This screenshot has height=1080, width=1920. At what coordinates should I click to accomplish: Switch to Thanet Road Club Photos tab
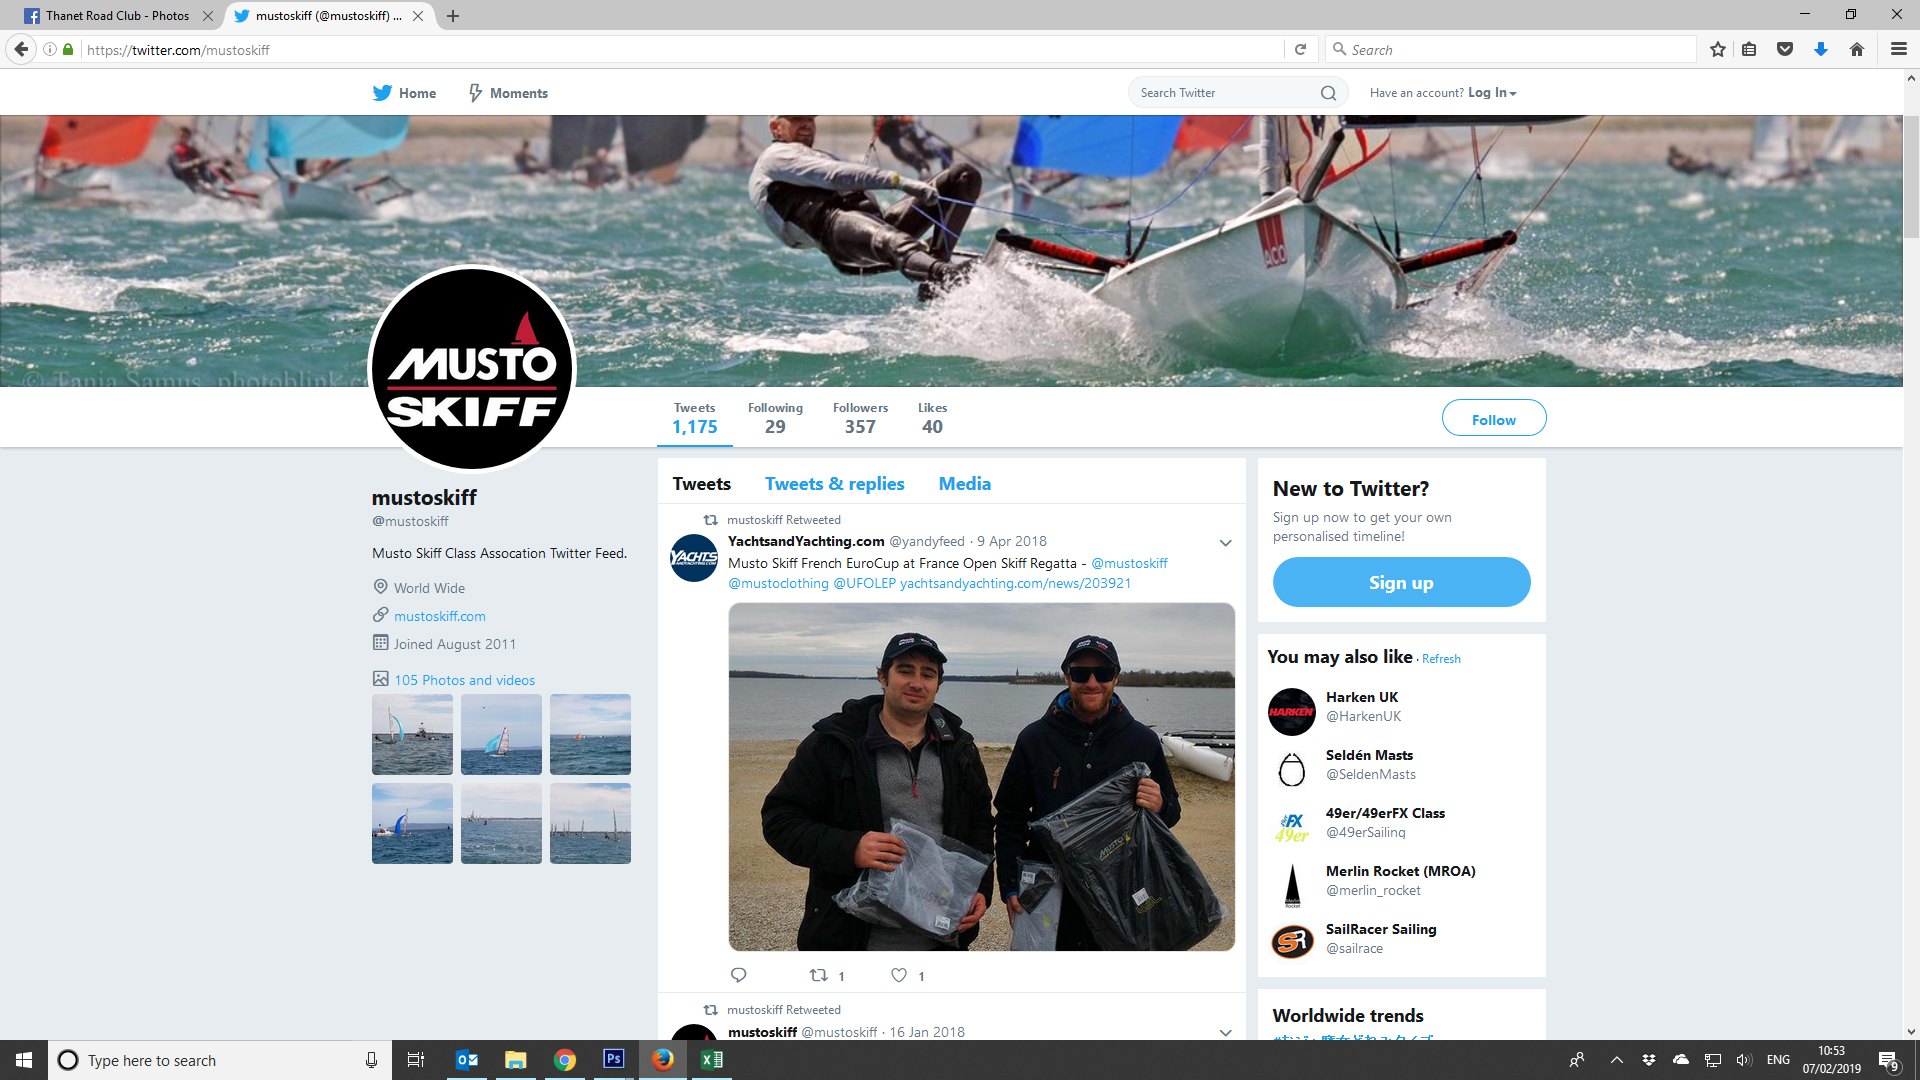click(118, 16)
